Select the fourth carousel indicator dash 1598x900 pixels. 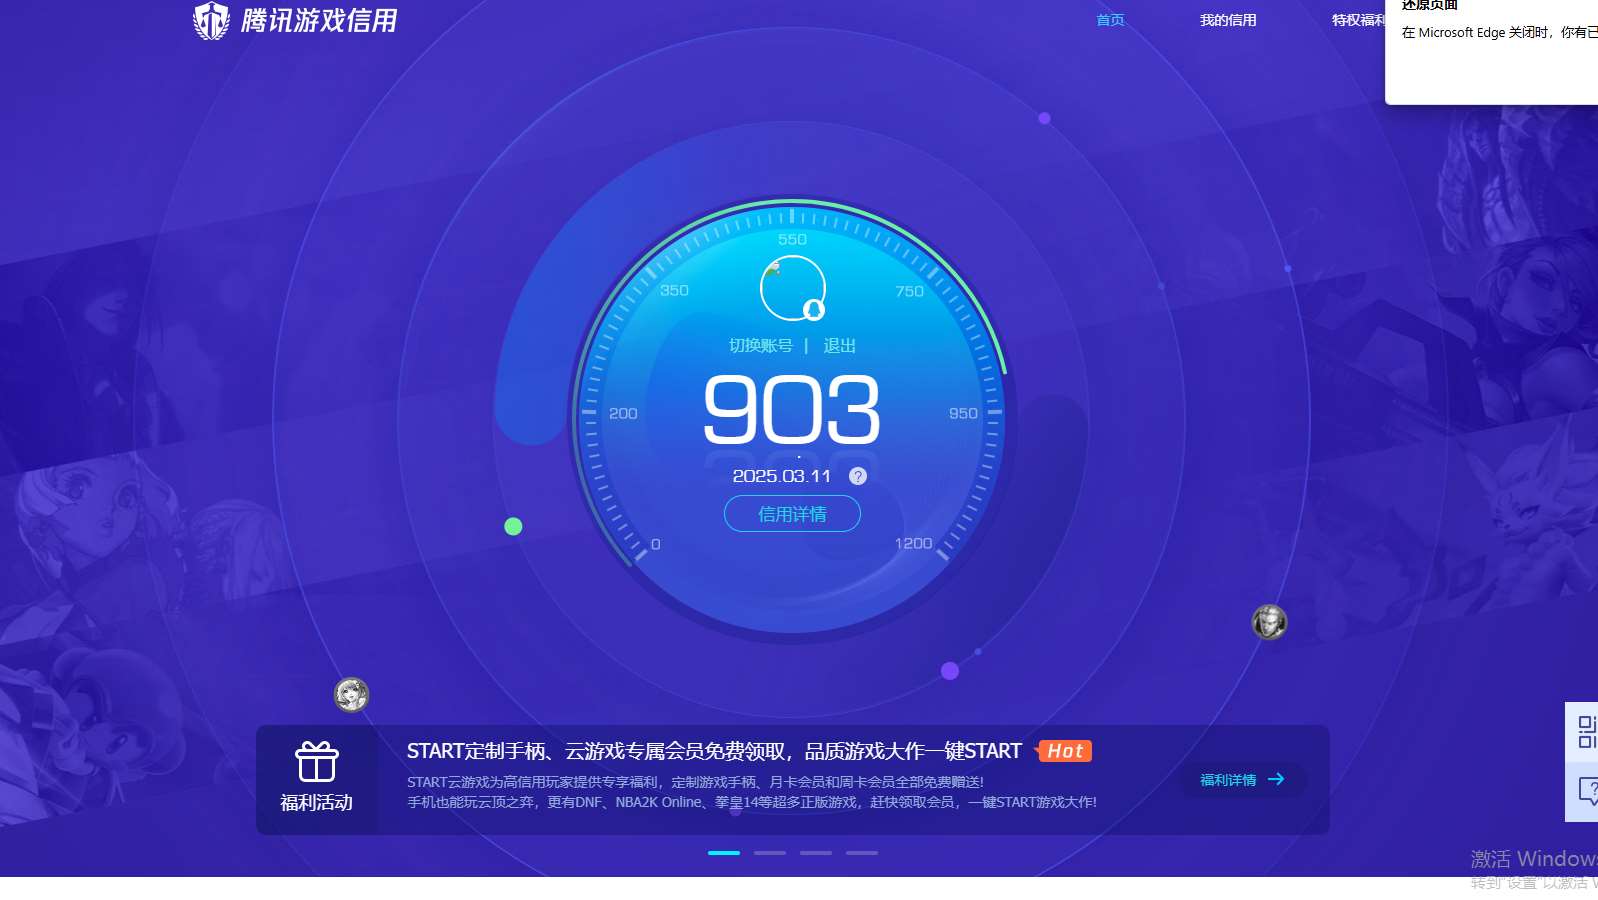coord(862,853)
